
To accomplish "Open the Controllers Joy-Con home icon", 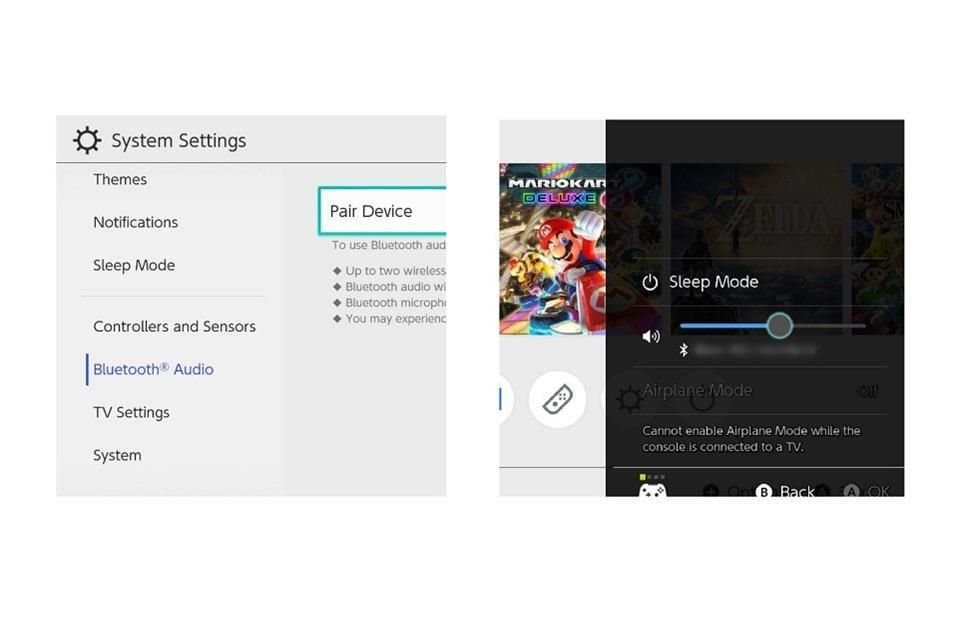I will tap(557, 399).
